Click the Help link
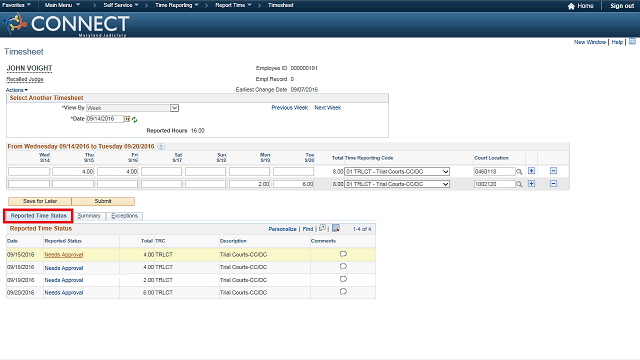 [x=617, y=42]
